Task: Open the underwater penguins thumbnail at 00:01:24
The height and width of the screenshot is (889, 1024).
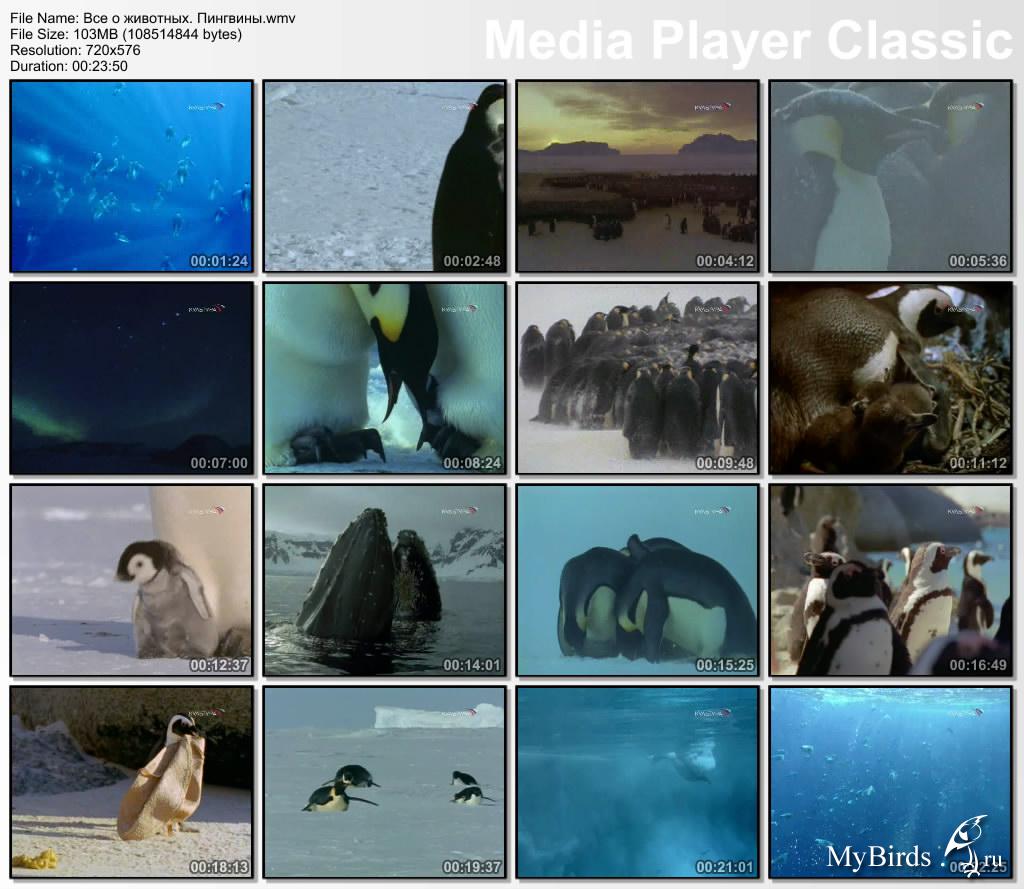Action: (131, 176)
